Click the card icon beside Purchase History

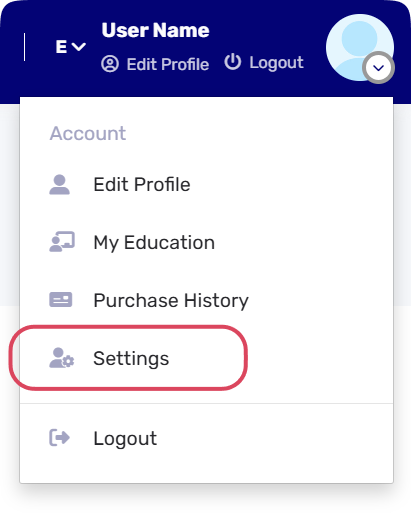tap(61, 300)
